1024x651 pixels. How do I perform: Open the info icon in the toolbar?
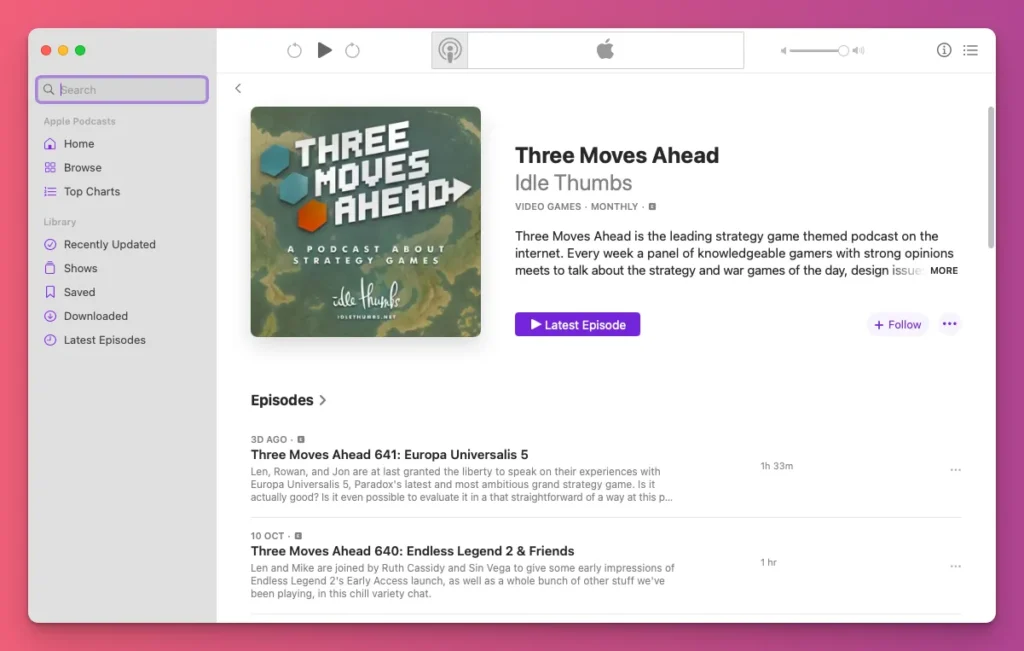tap(943, 50)
